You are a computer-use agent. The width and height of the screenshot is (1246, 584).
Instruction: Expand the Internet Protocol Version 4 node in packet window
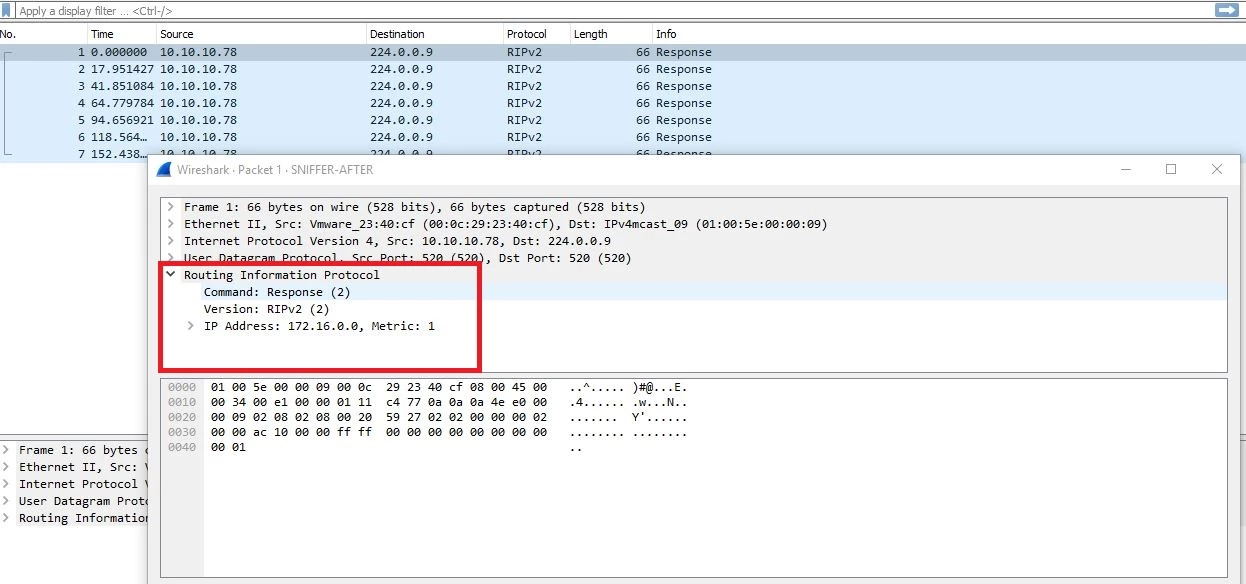click(x=171, y=241)
